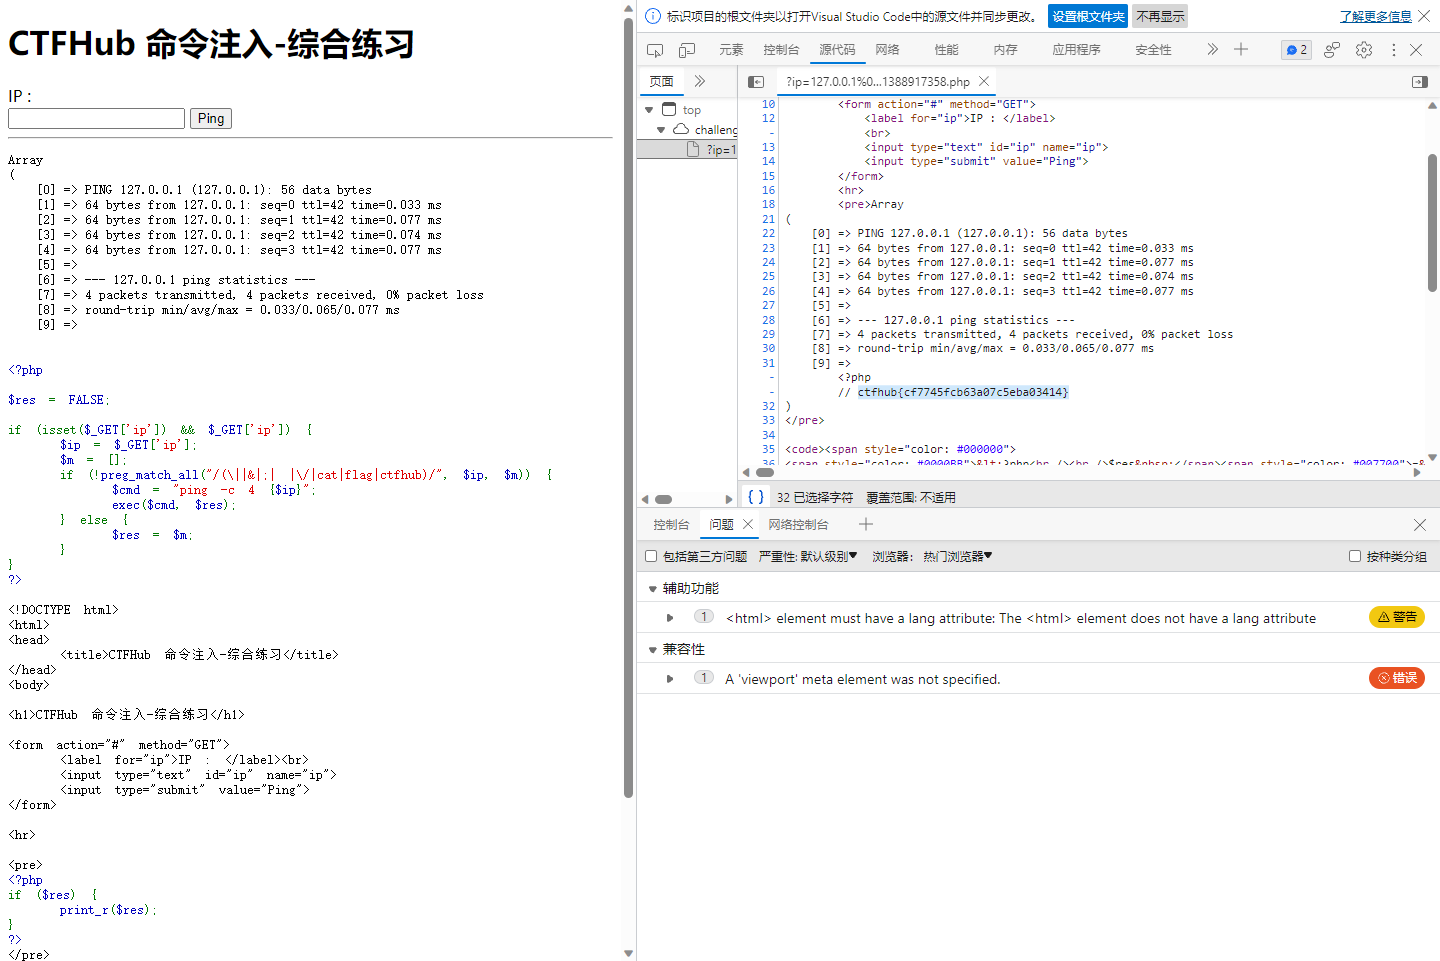The width and height of the screenshot is (1440, 961).
Task: Close the 问题 drawer tab
Action: [748, 524]
